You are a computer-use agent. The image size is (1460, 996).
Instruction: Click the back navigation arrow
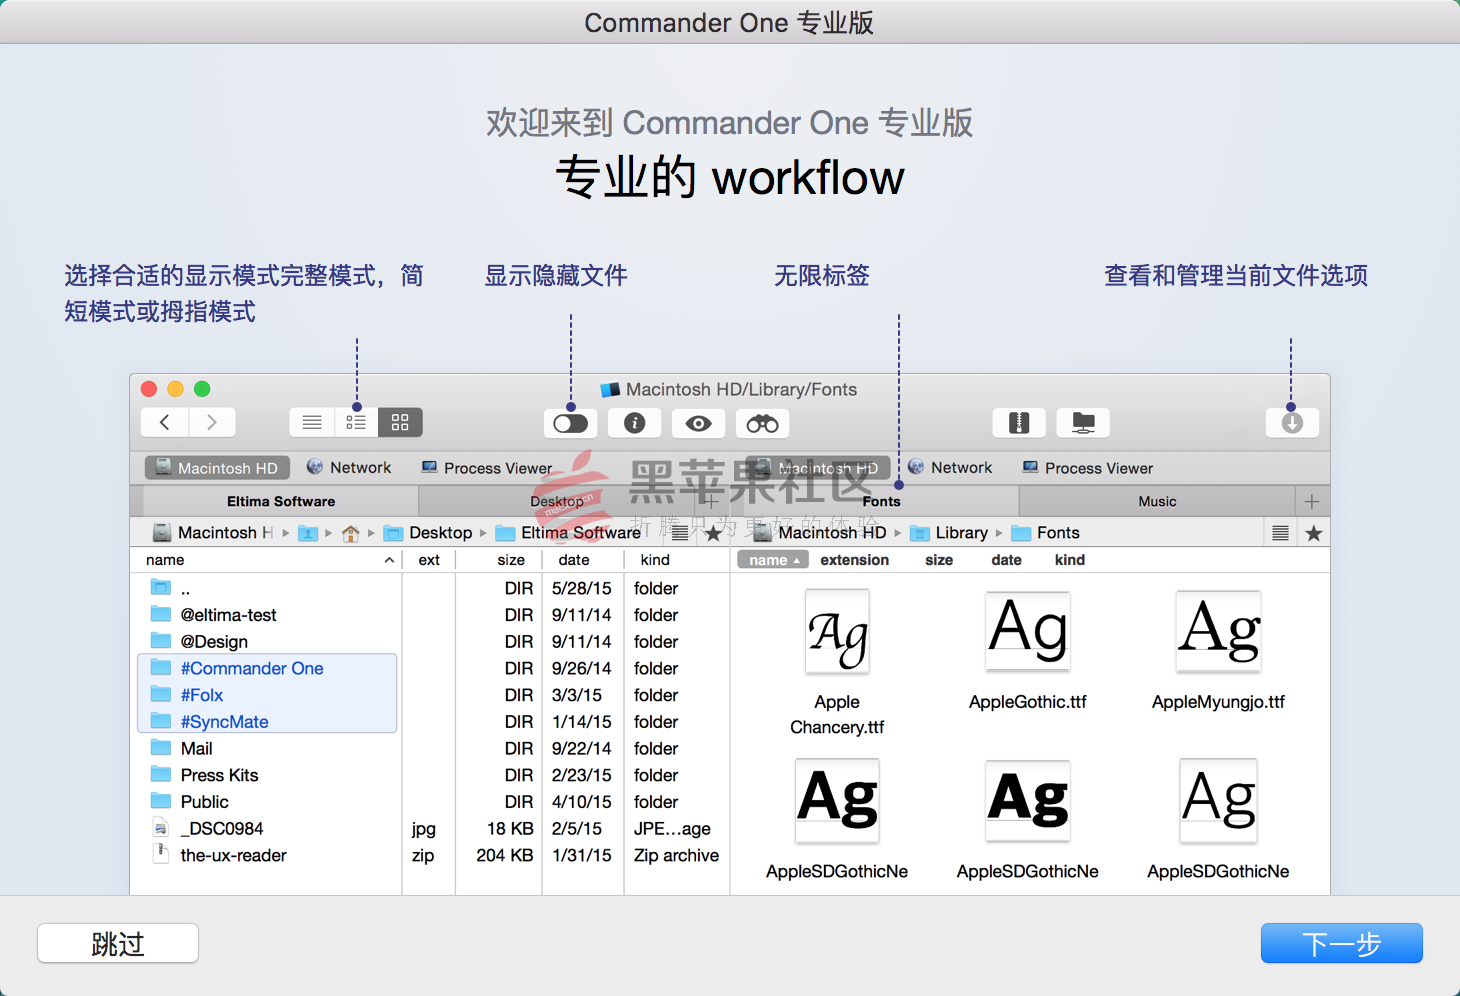pos(165,422)
